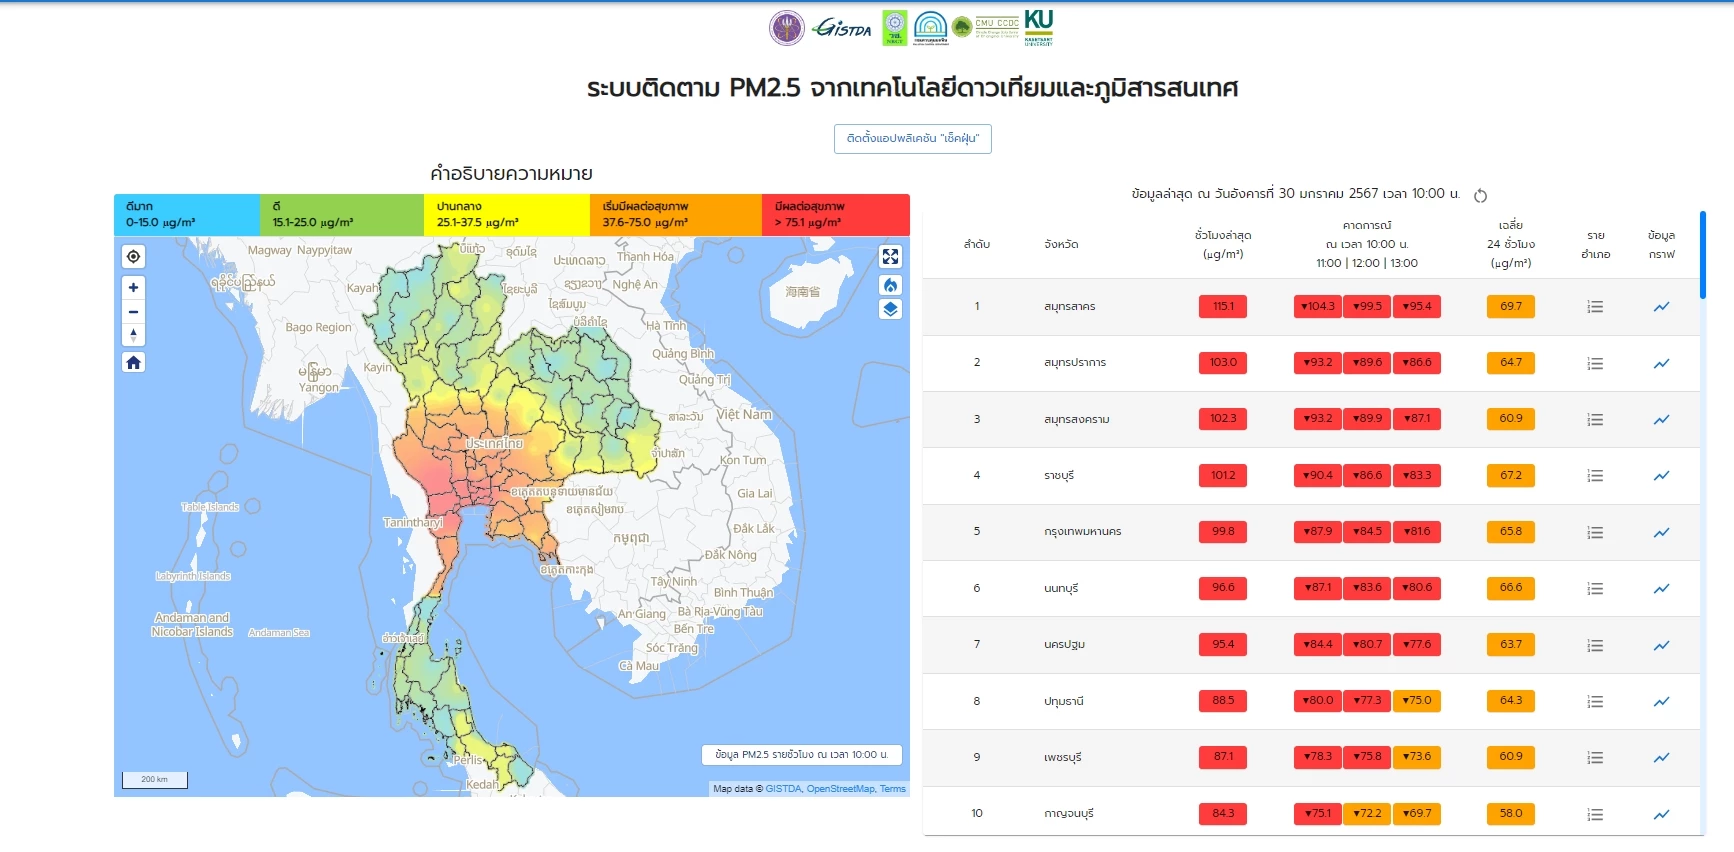Return map to home extent
Image resolution: width=1734 pixels, height=852 pixels.
coord(133,362)
